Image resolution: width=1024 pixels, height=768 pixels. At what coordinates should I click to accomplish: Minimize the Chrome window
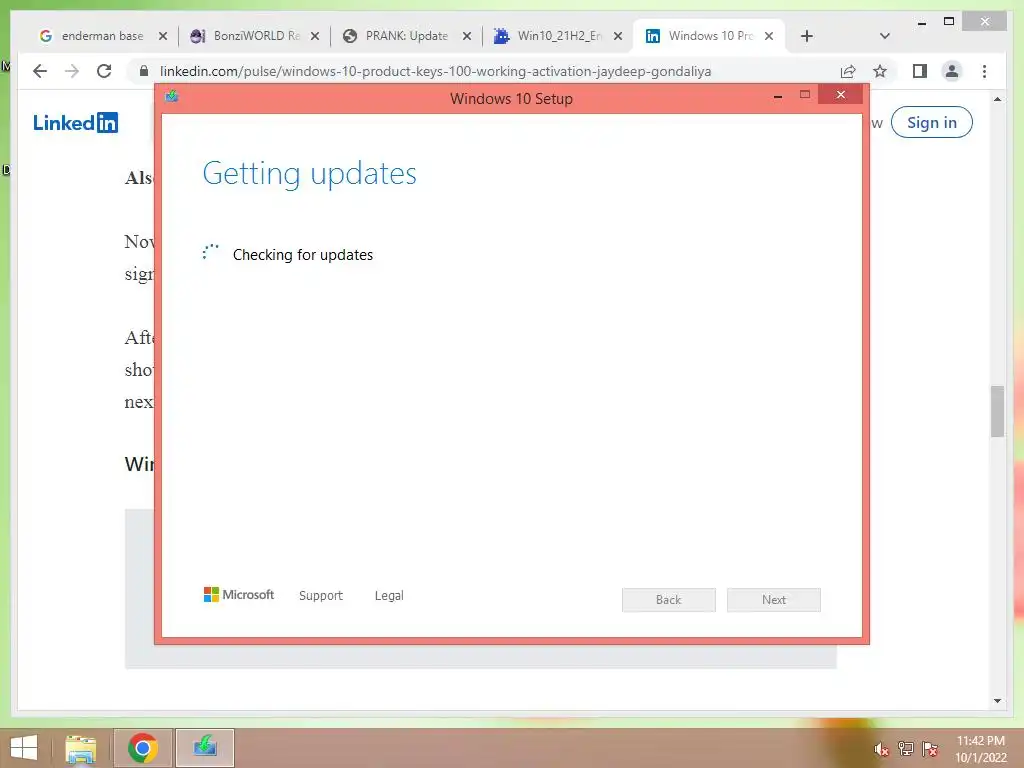coord(921,22)
